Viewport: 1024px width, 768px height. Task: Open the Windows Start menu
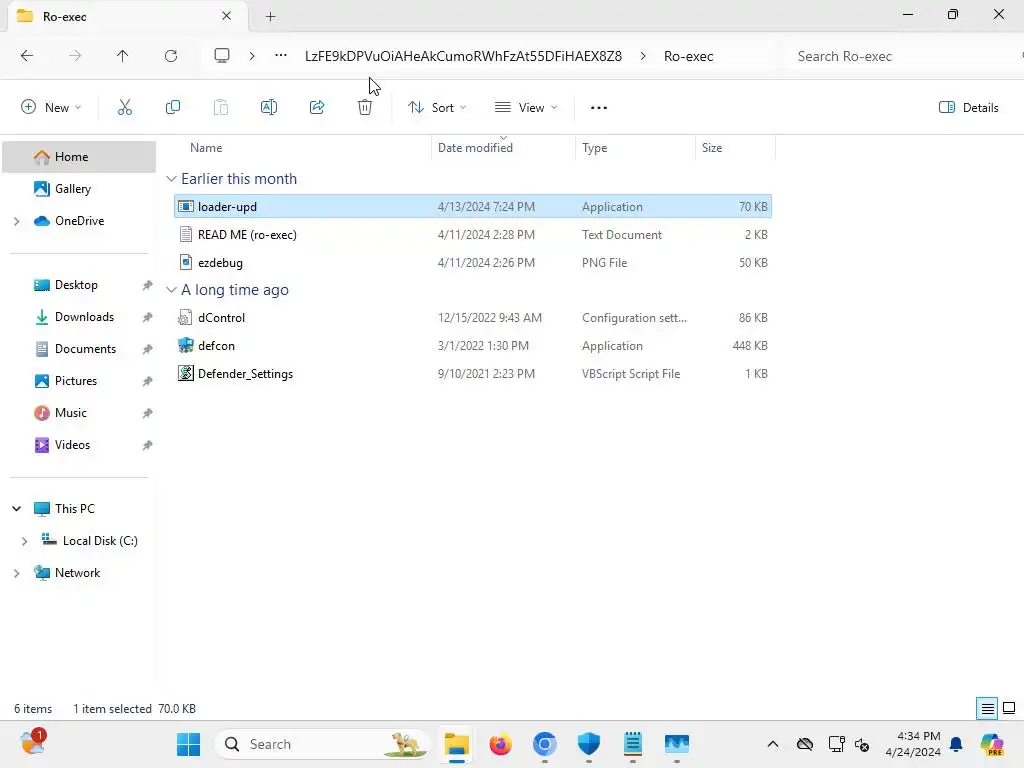click(189, 744)
